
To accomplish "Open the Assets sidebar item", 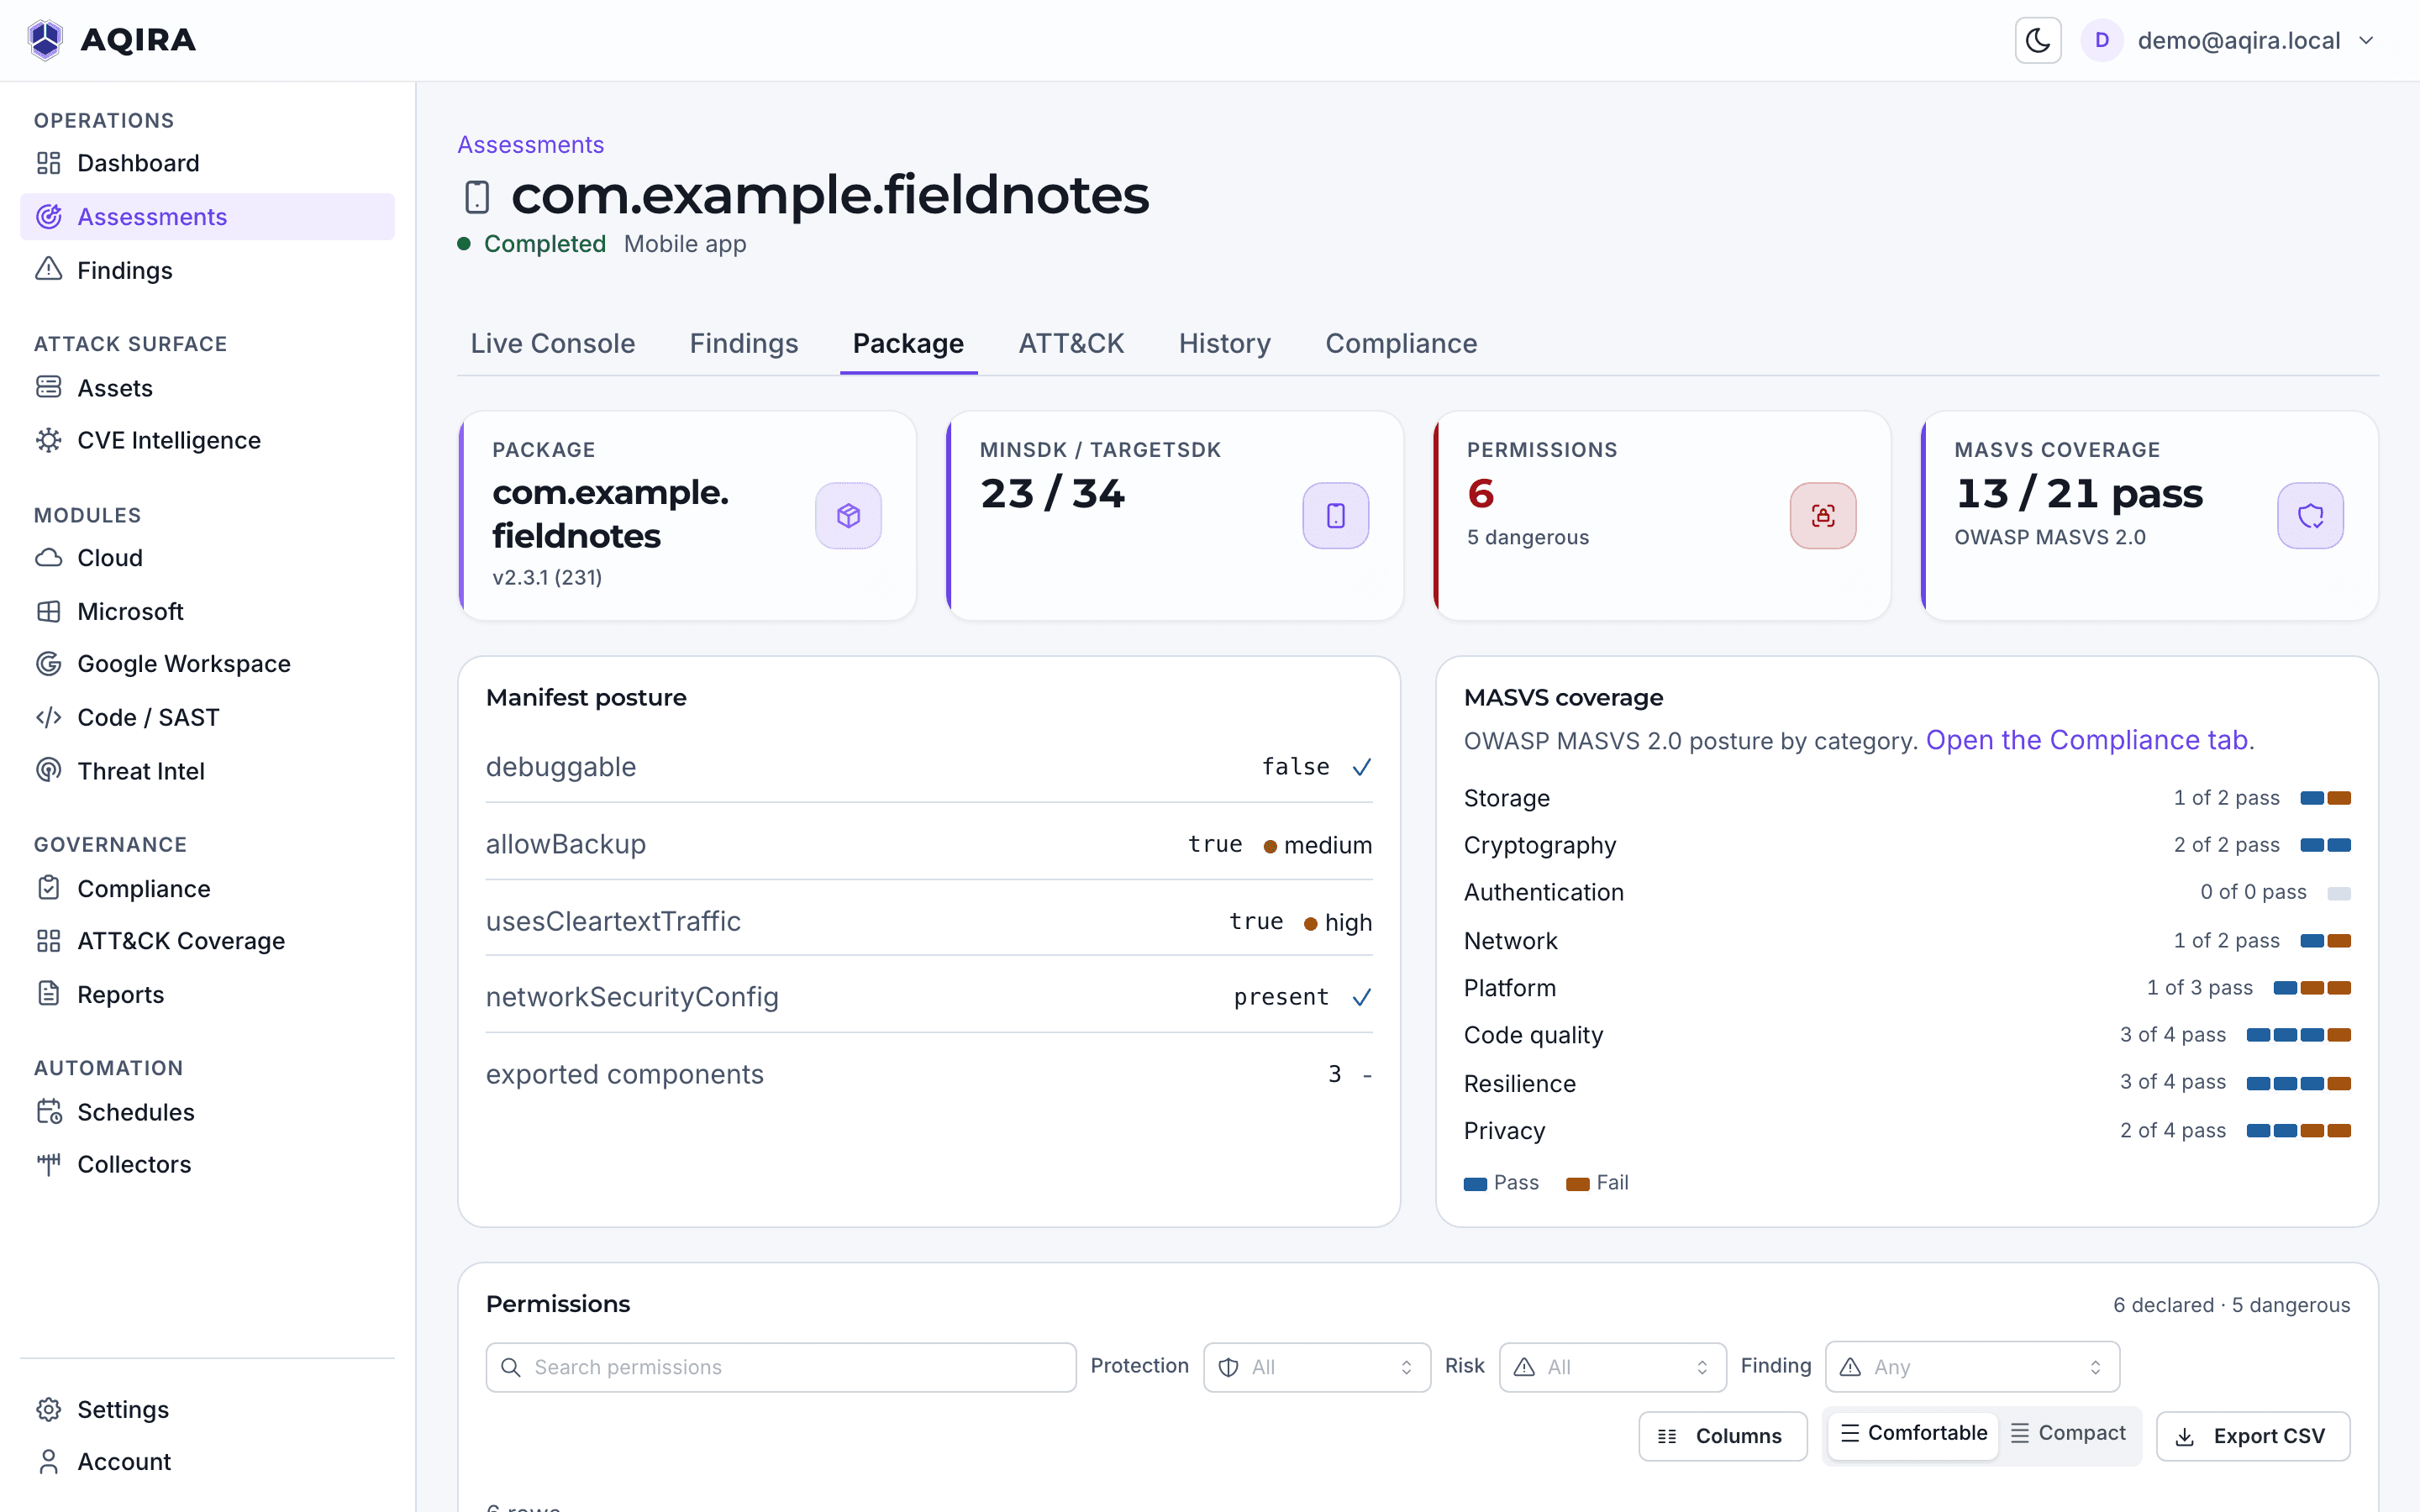I will (207, 388).
